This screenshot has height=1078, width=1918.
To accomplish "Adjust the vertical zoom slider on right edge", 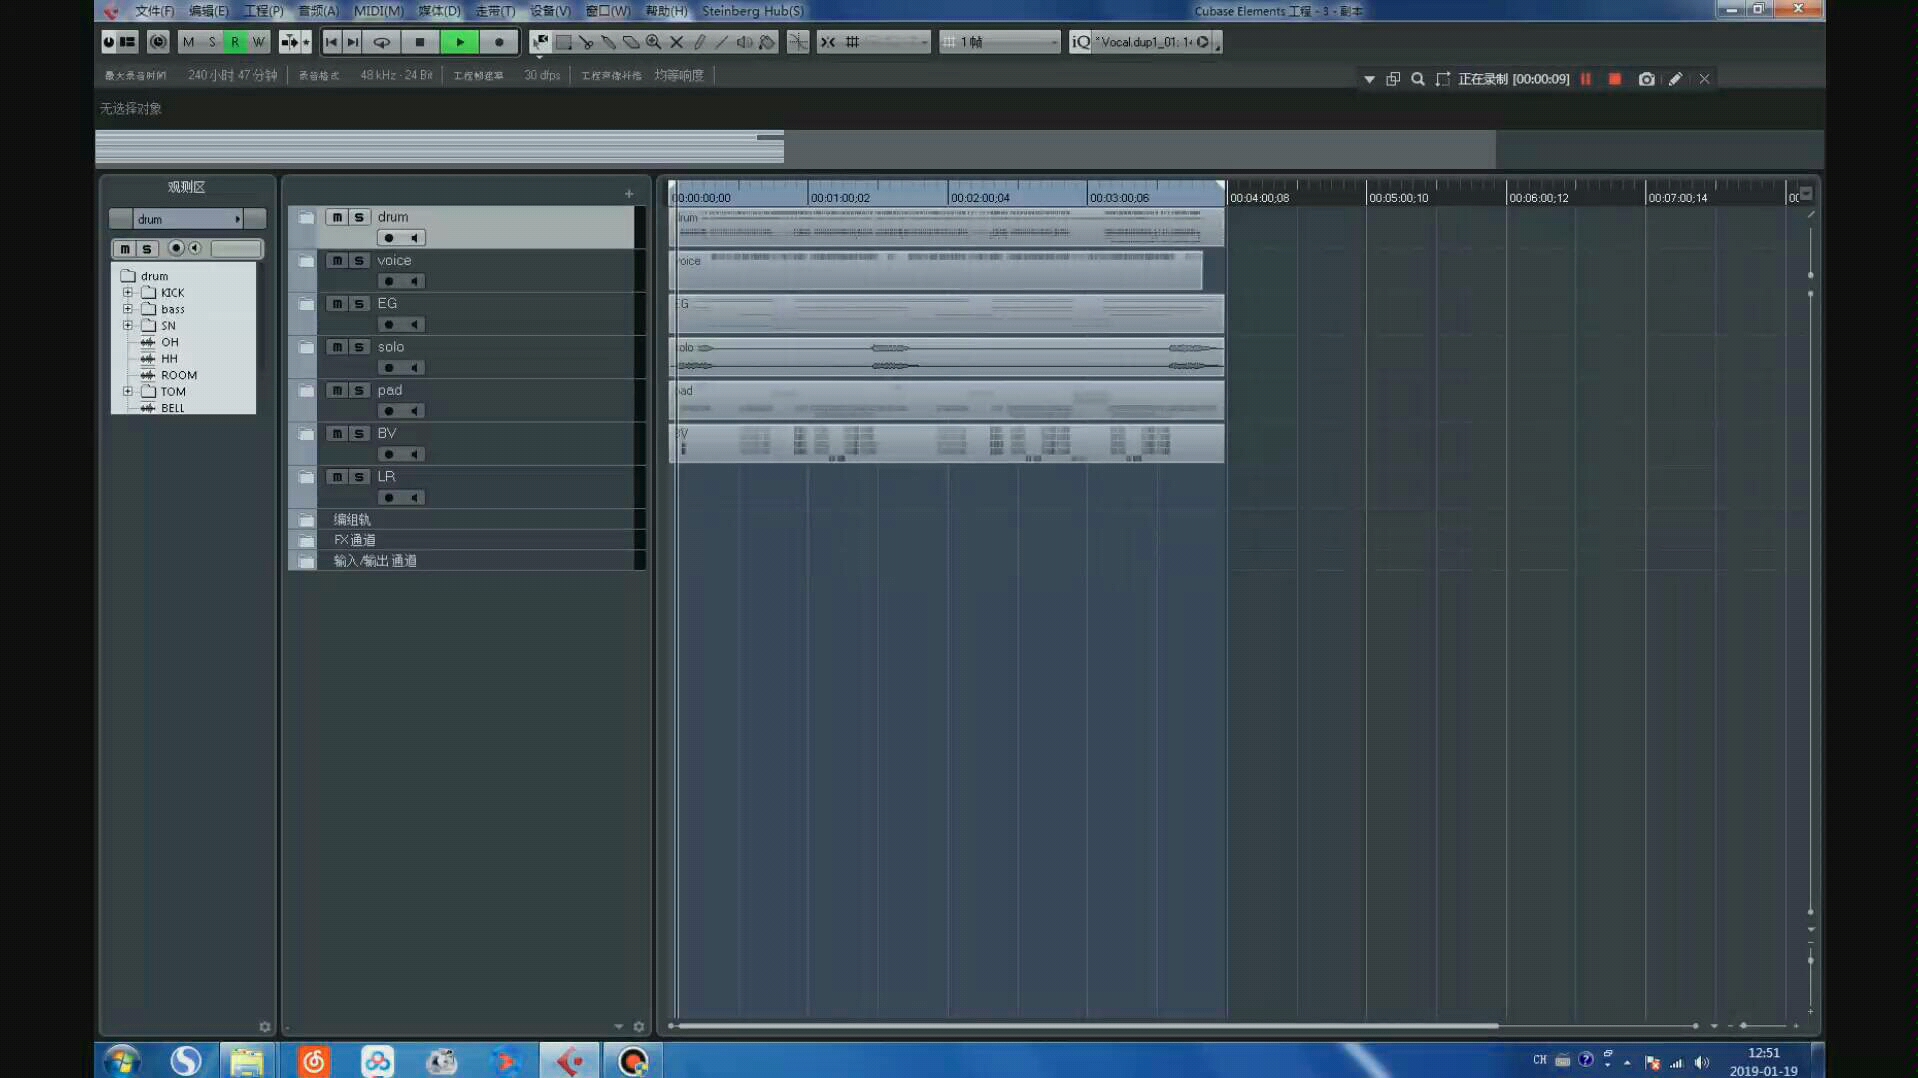I will 1811,960.
